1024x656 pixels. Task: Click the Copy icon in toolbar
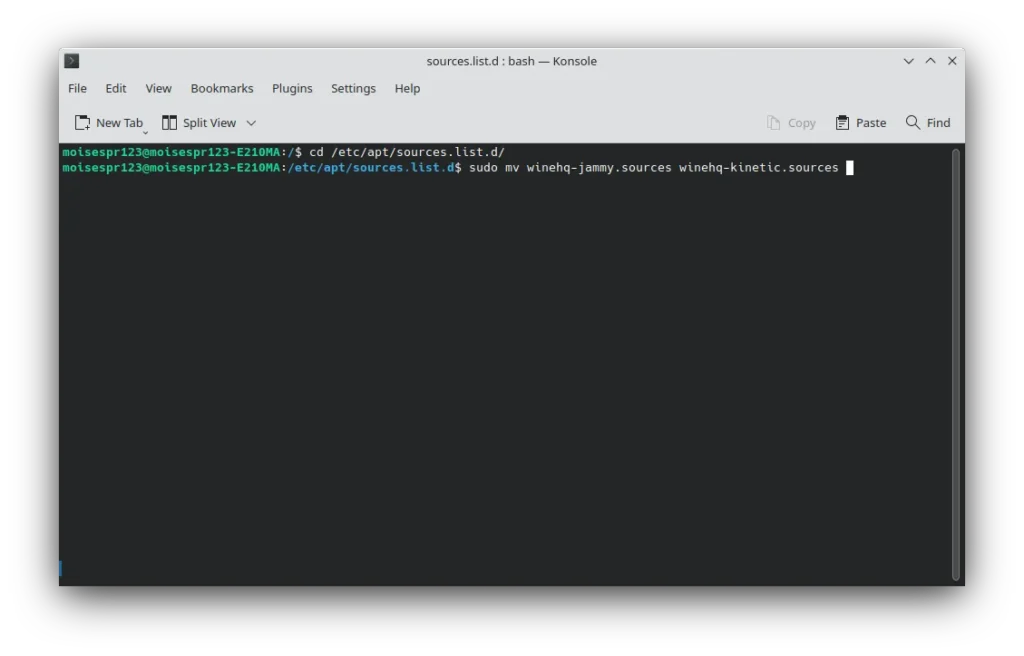(773, 122)
